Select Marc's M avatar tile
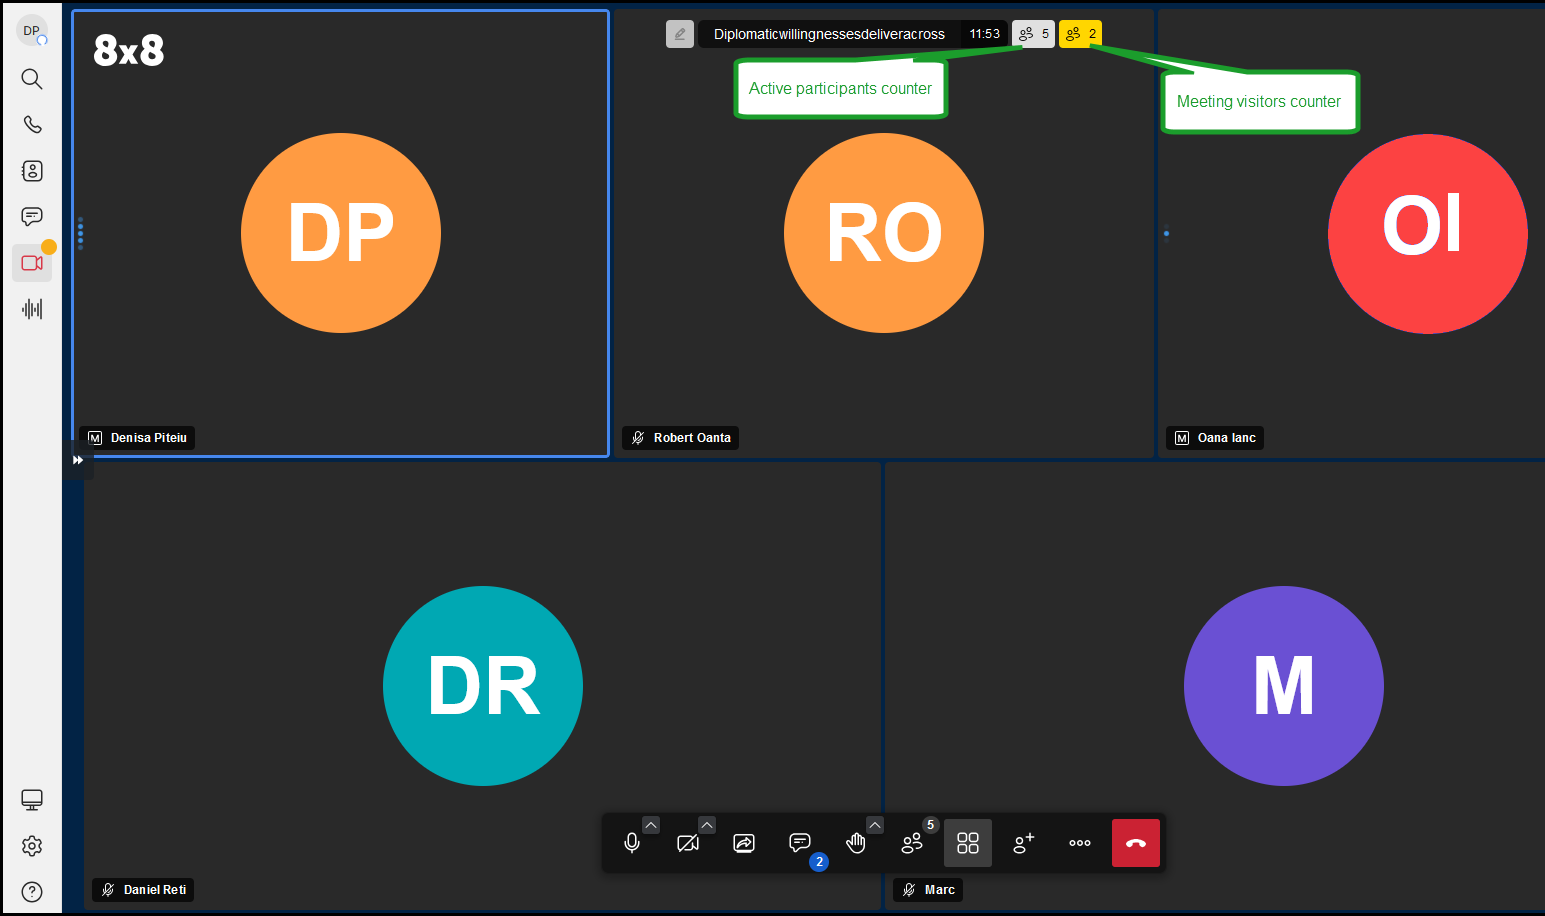Image resolution: width=1545 pixels, height=916 pixels. point(1284,686)
